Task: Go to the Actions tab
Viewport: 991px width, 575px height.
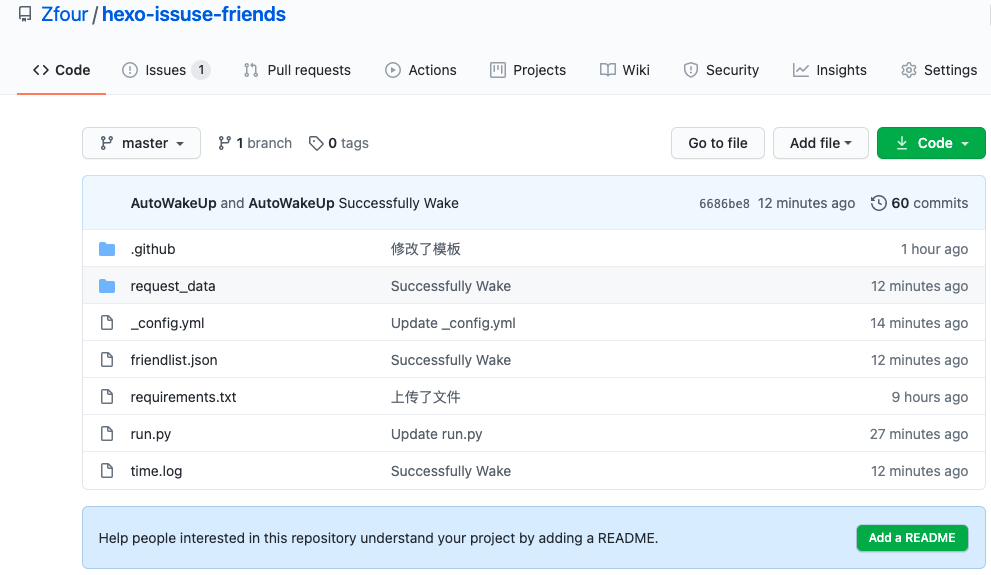Action: [x=421, y=70]
